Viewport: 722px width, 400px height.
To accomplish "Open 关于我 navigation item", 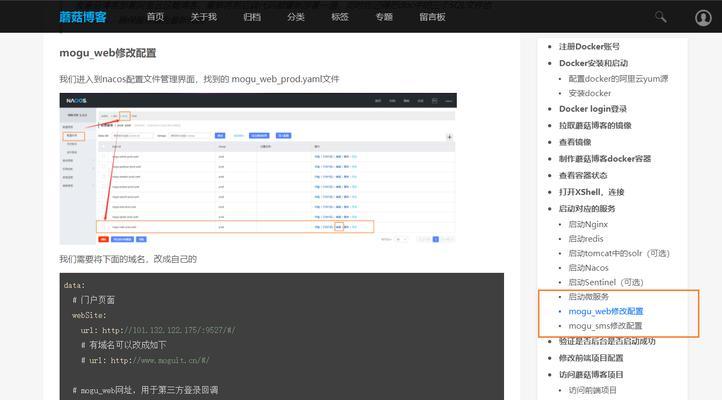I will pyautogui.click(x=204, y=17).
